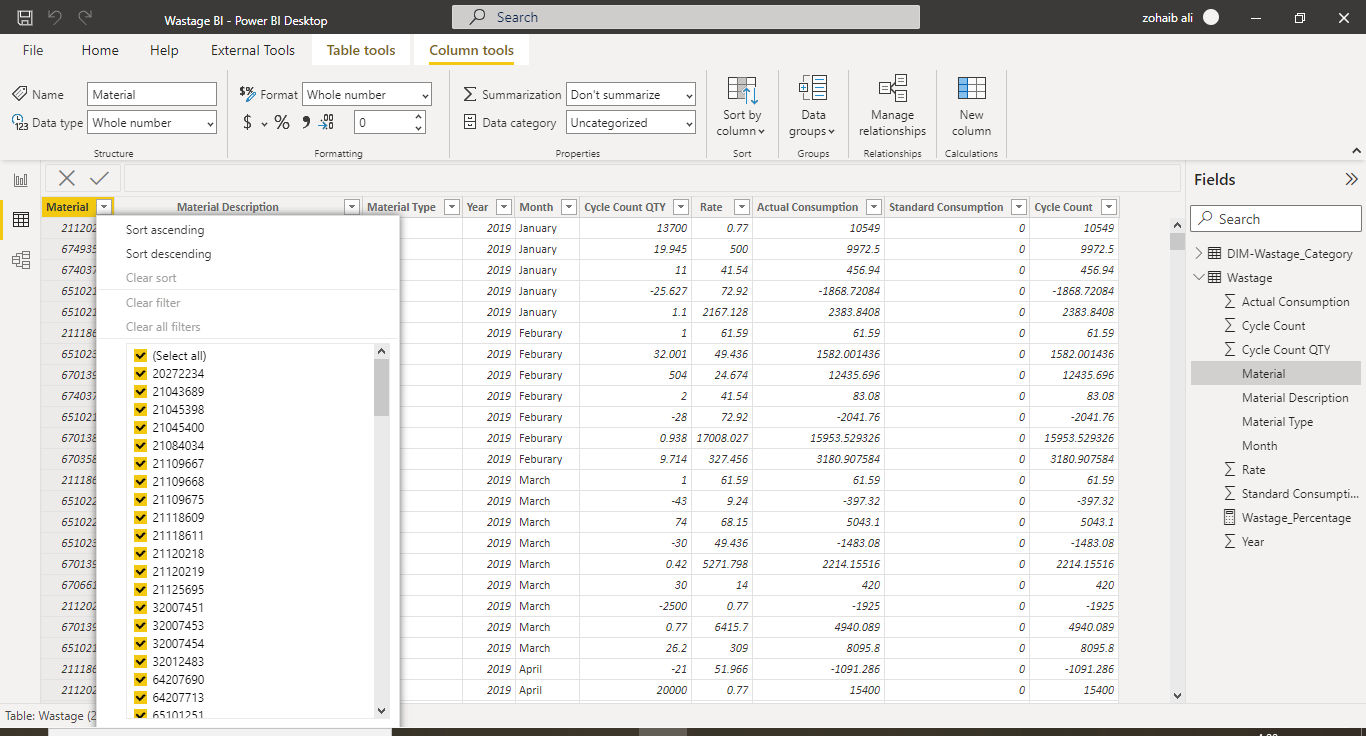Viewport: 1366px width, 736px height.
Task: Apply percentage format icon
Action: click(x=282, y=122)
